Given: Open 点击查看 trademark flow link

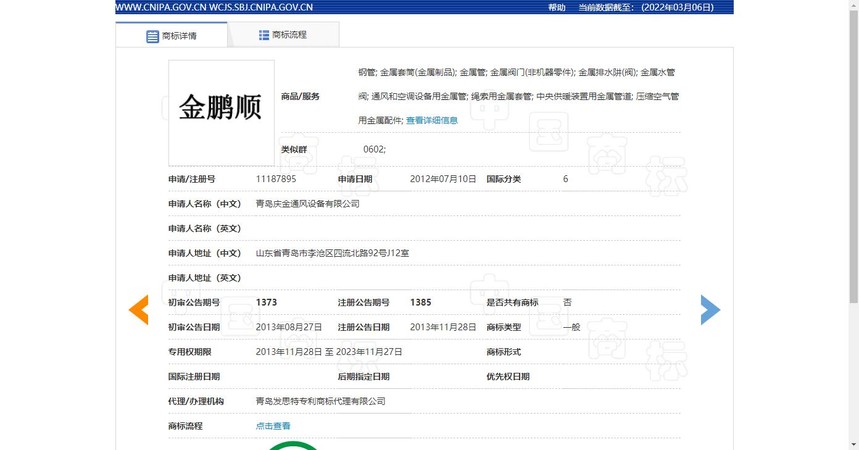Looking at the screenshot, I should pos(273,426).
